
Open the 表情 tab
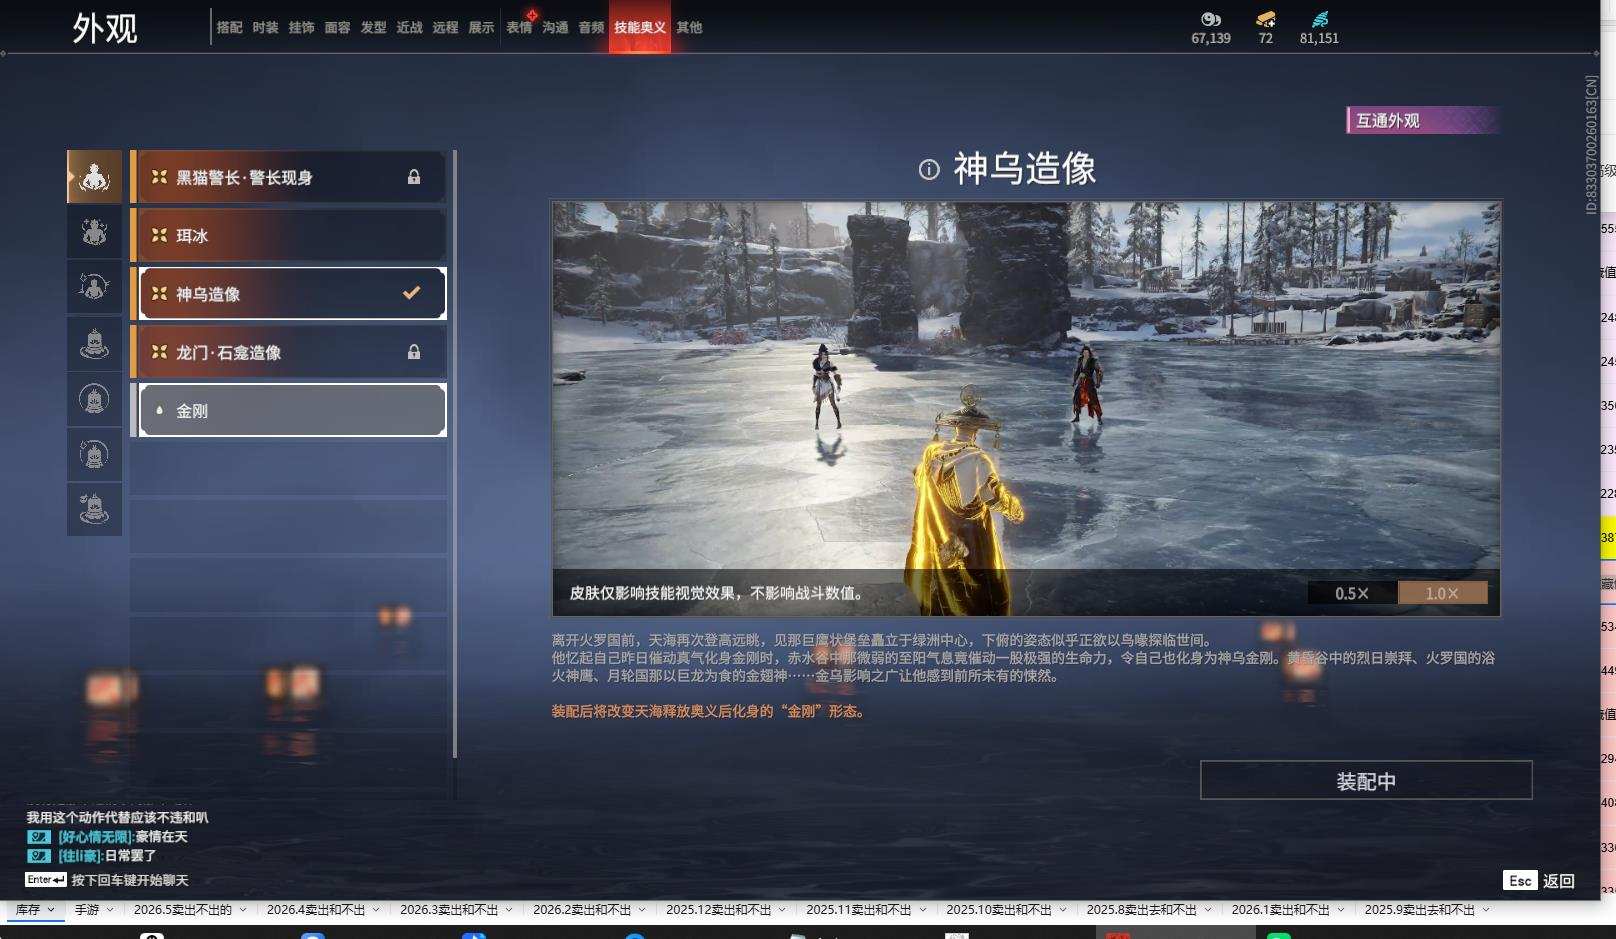coord(520,28)
